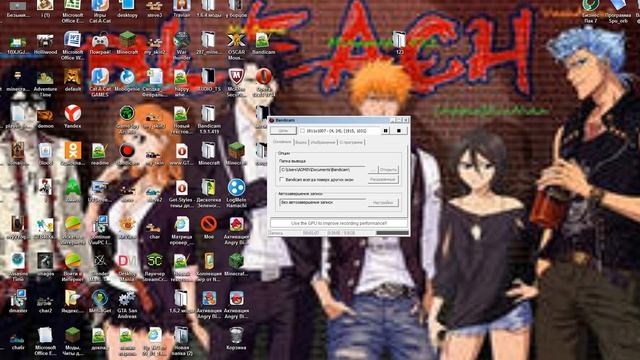The width and height of the screenshot is (640, 360).
Task: Switch to the Изображения tab
Action: pyautogui.click(x=322, y=142)
